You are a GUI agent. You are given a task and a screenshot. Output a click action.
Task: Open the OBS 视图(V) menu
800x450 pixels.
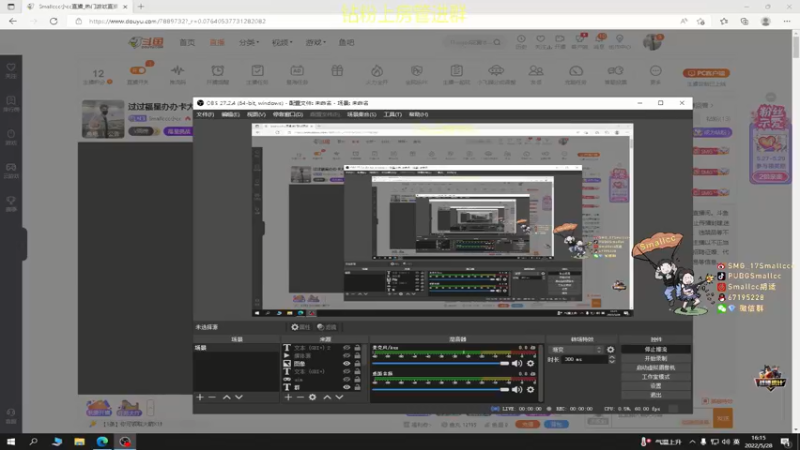pos(256,114)
